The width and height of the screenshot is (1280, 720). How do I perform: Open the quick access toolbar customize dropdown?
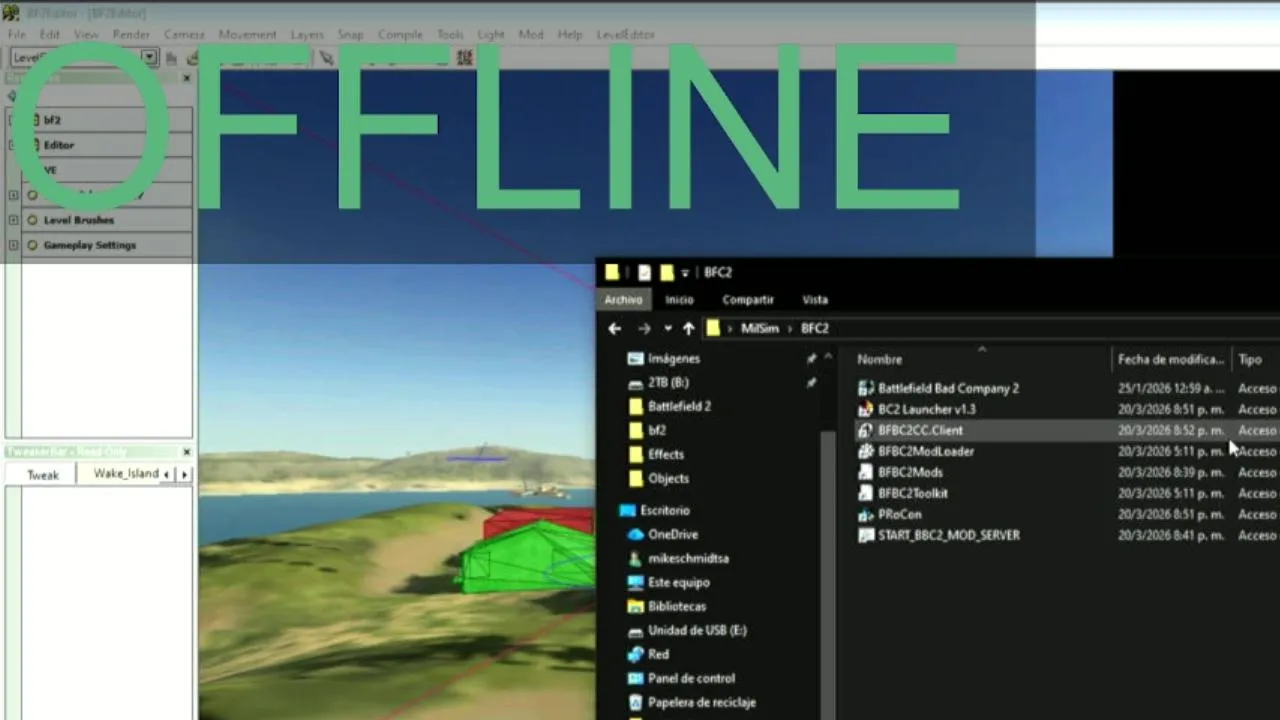(685, 272)
